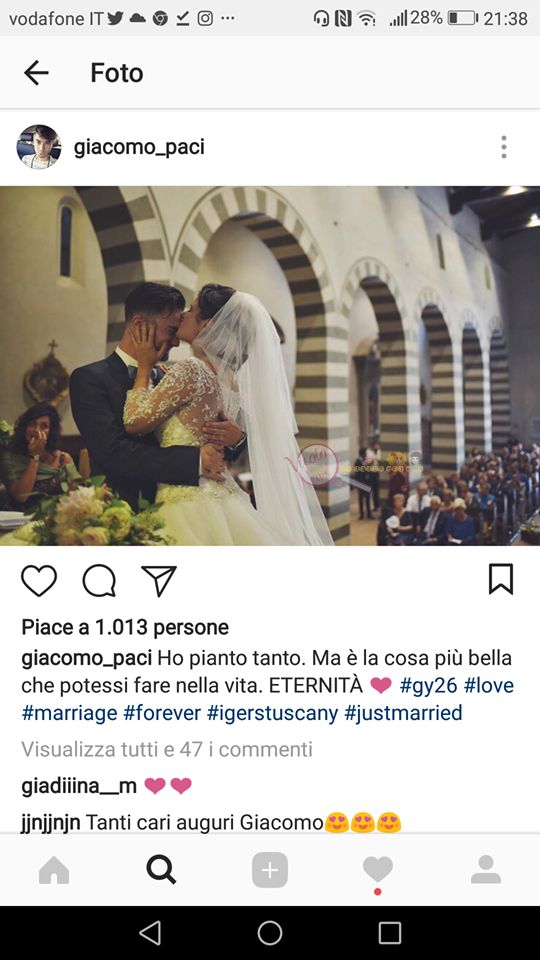The width and height of the screenshot is (540, 960).
Task: Open the profile tab icon
Action: pyautogui.click(x=486, y=870)
